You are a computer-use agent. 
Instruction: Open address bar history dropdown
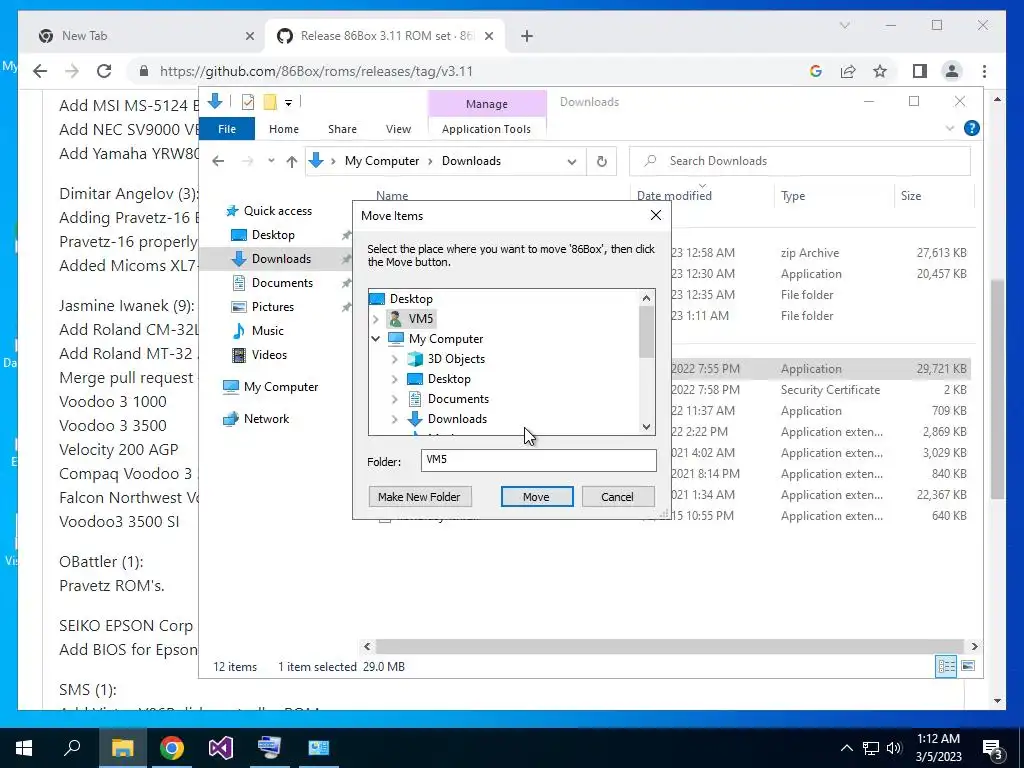tap(571, 161)
